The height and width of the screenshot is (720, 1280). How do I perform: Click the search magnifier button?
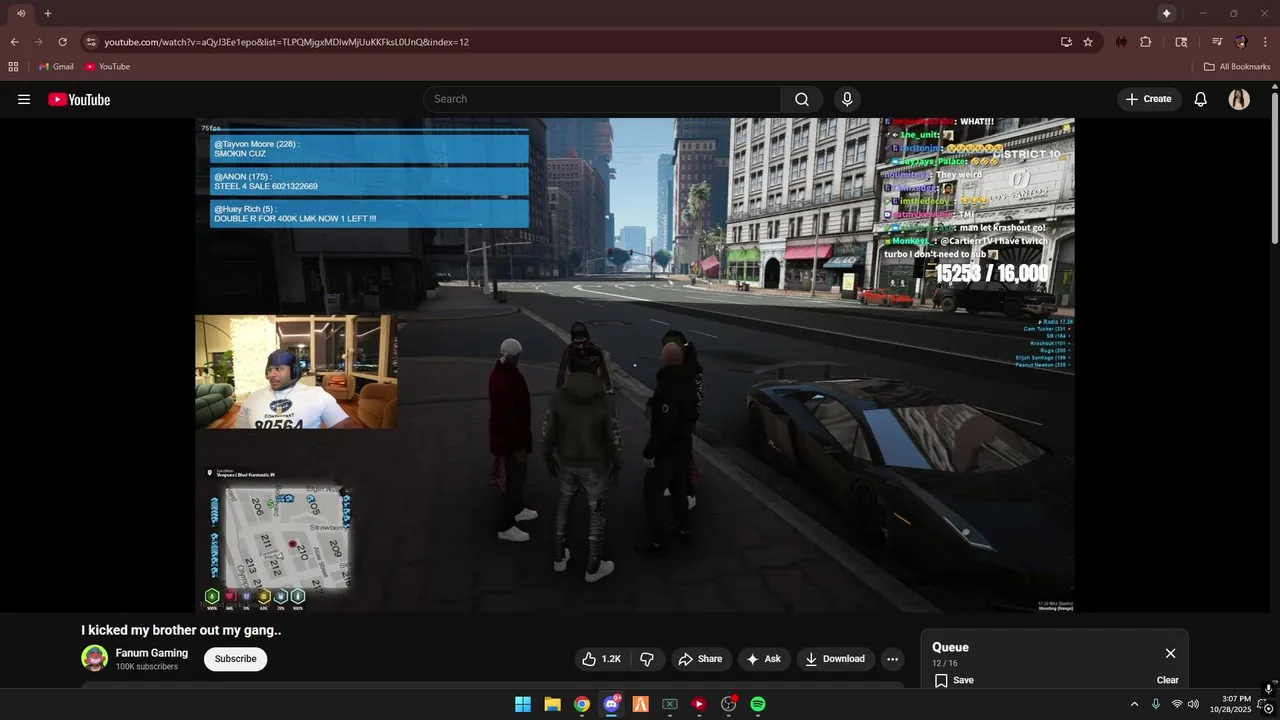point(802,99)
